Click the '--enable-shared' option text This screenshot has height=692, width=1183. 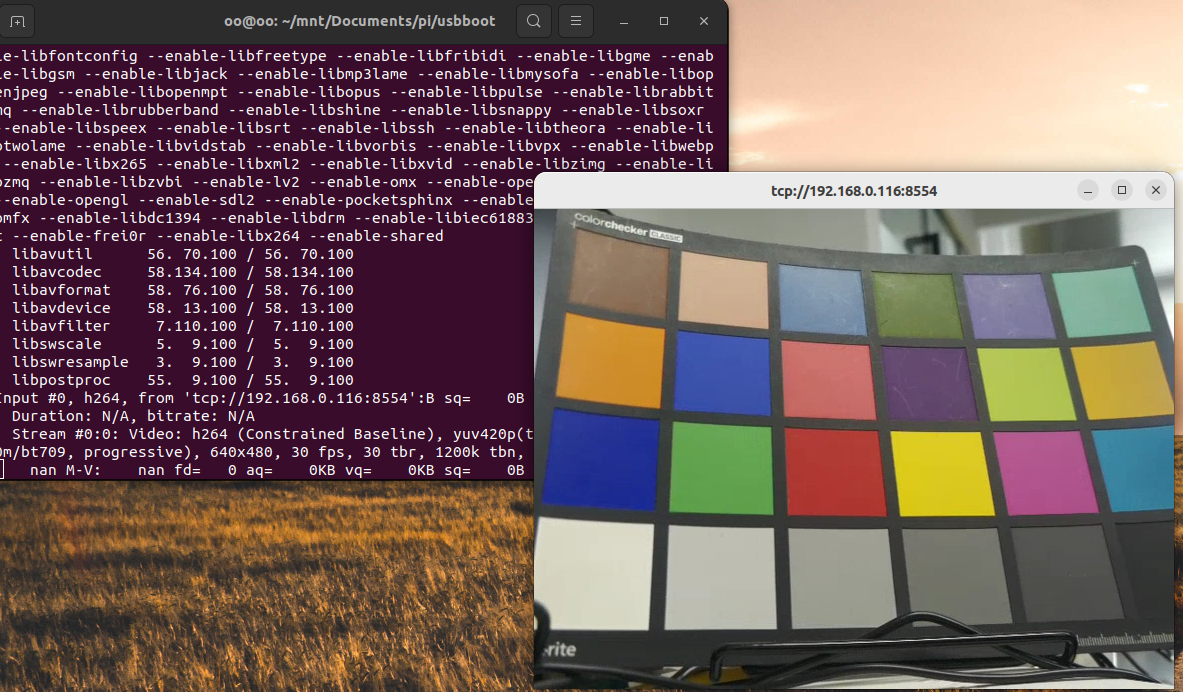pyautogui.click(x=376, y=237)
